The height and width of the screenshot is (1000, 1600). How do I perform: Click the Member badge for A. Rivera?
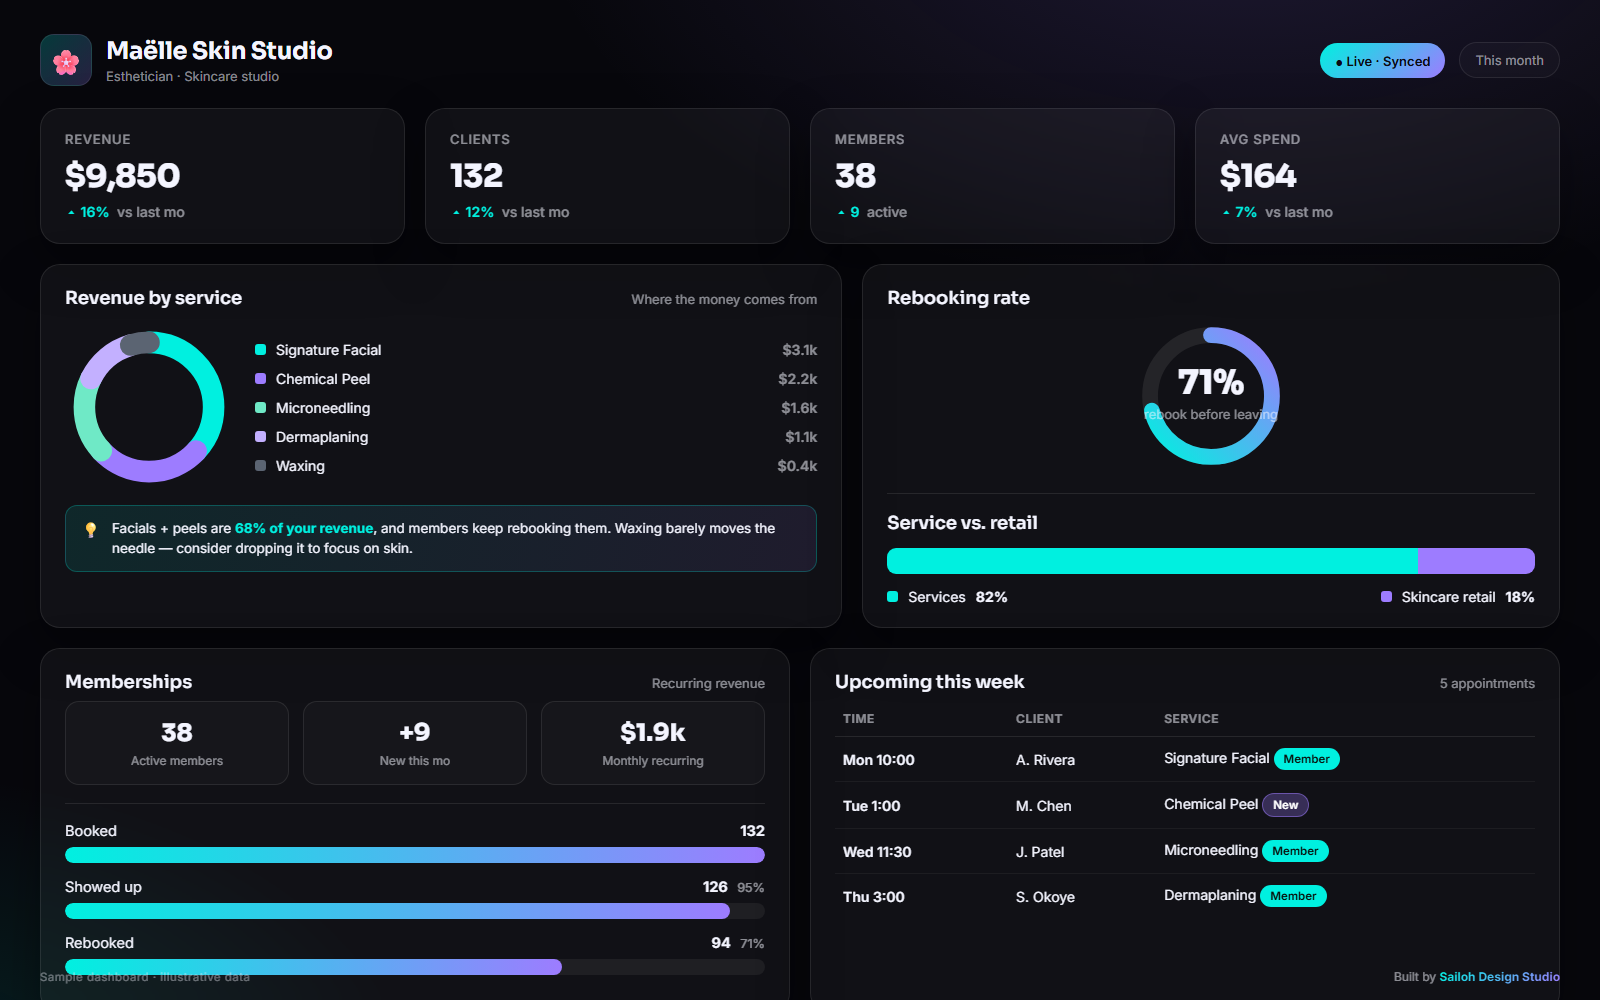pos(1306,759)
